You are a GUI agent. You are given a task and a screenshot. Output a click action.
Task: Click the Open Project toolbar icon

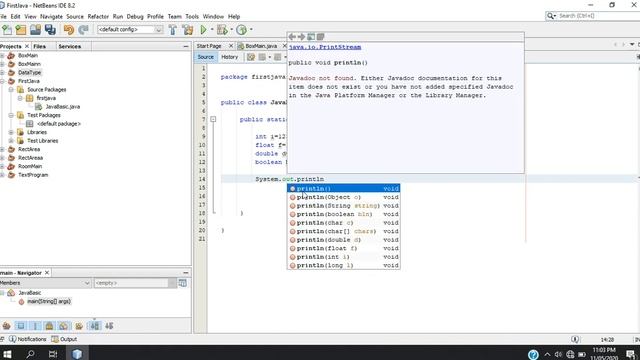coord(36,29)
